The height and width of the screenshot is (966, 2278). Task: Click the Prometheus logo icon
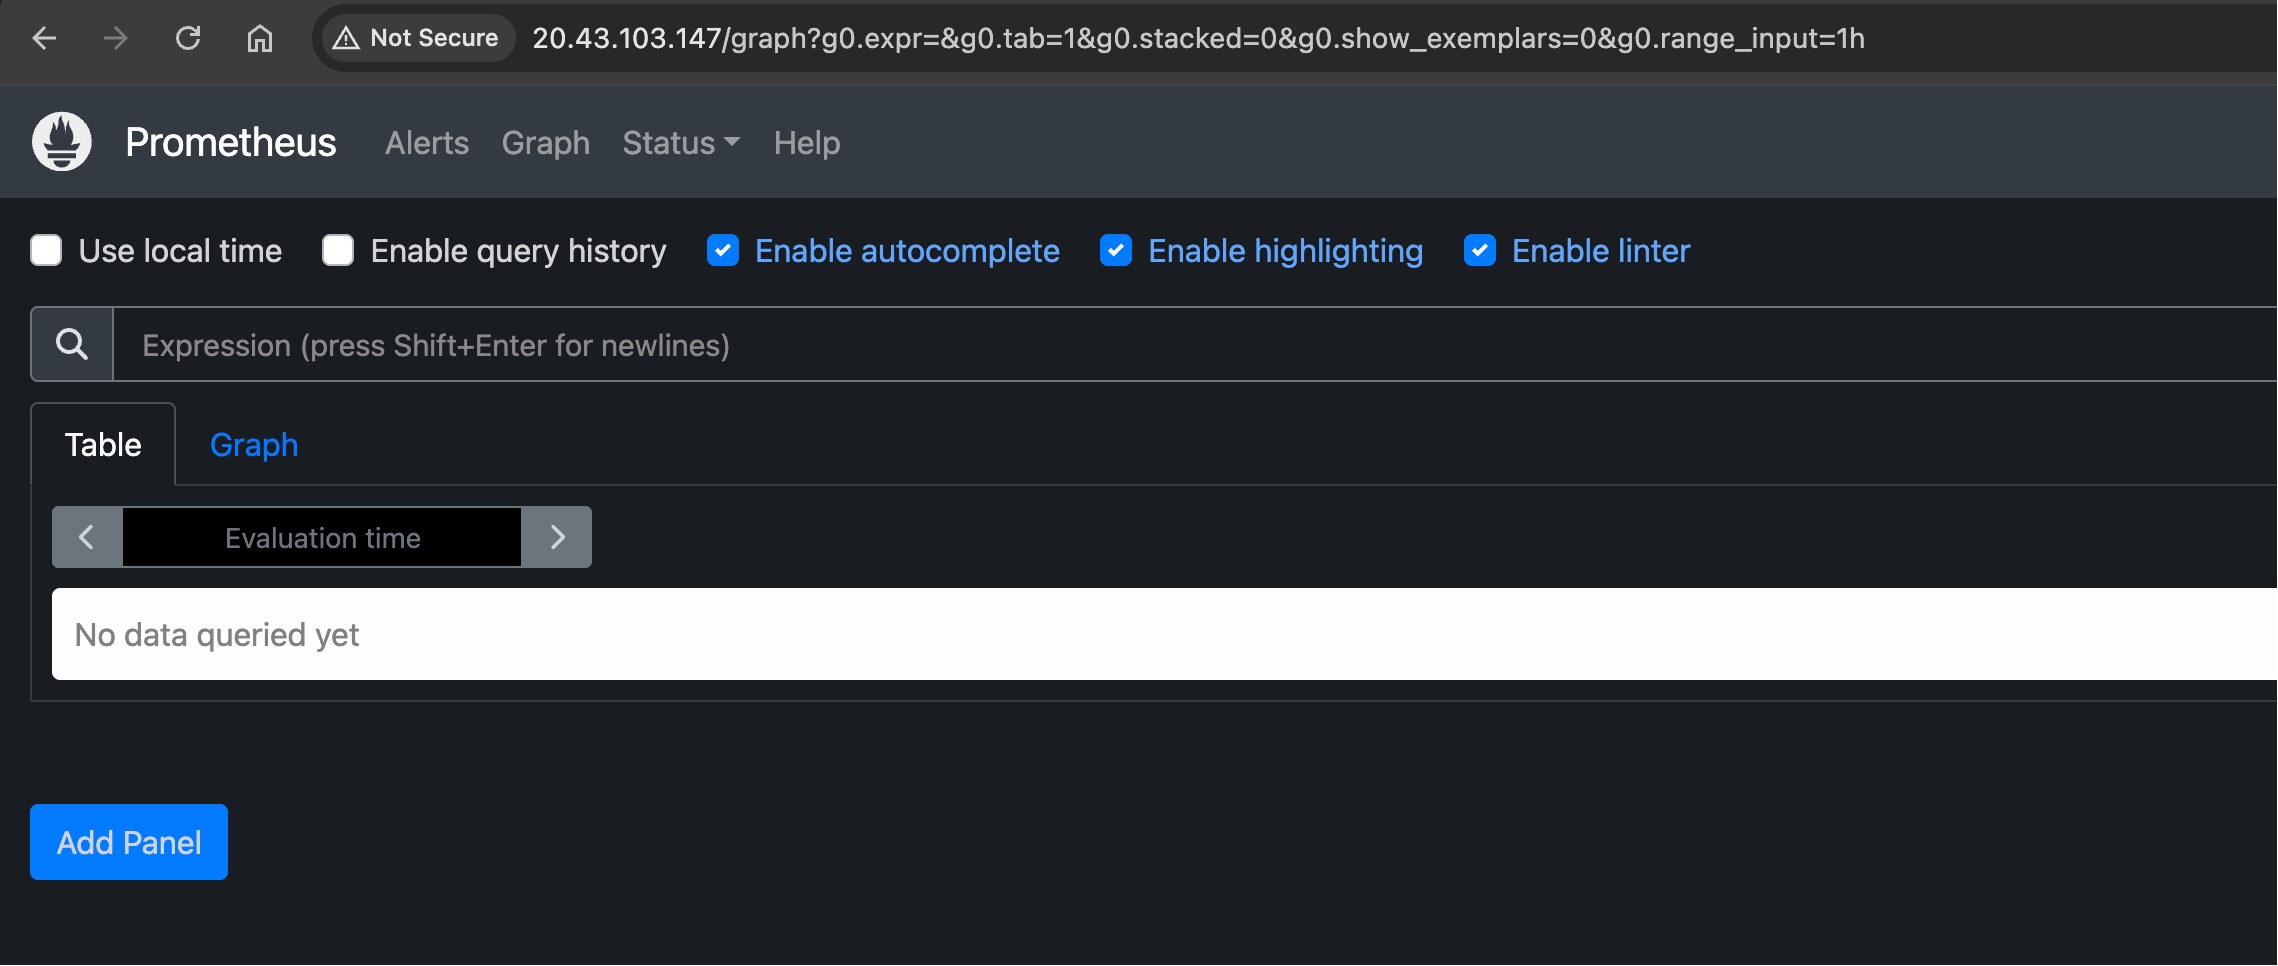click(x=60, y=141)
